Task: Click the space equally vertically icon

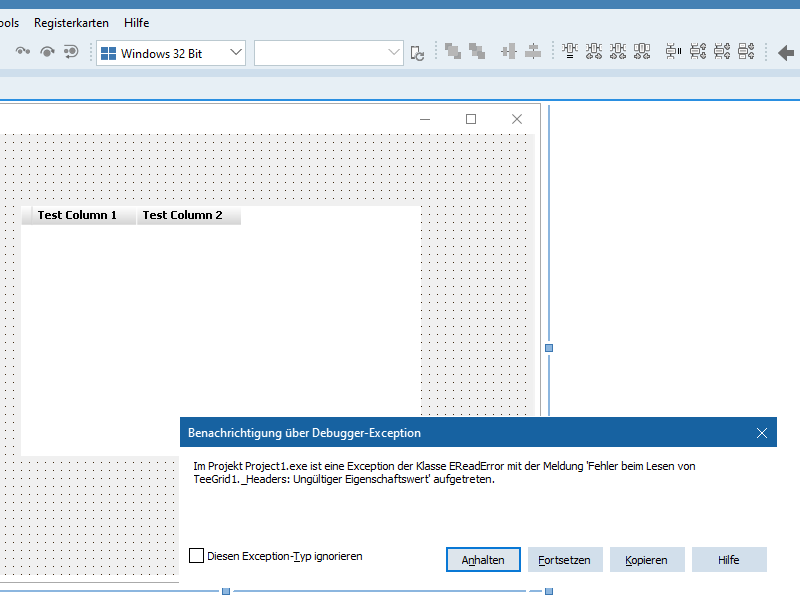Action: click(x=673, y=52)
